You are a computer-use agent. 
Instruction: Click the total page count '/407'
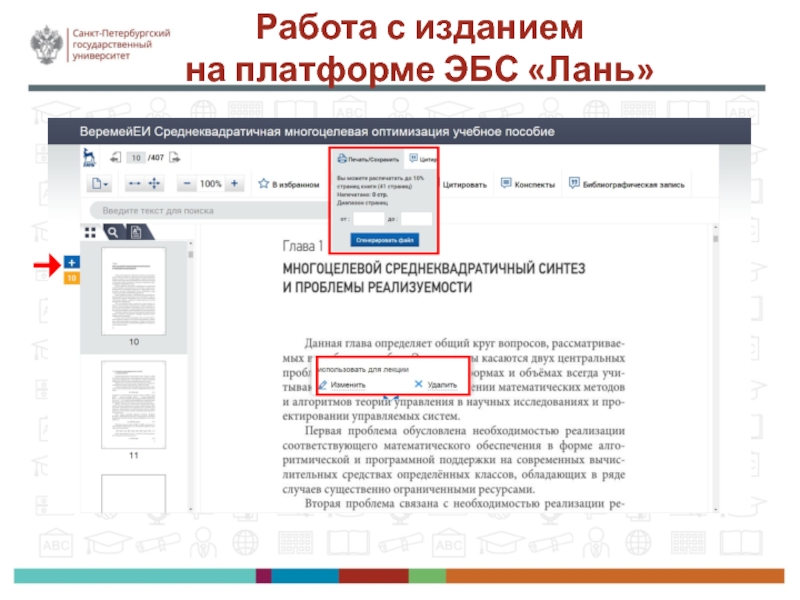[x=156, y=158]
